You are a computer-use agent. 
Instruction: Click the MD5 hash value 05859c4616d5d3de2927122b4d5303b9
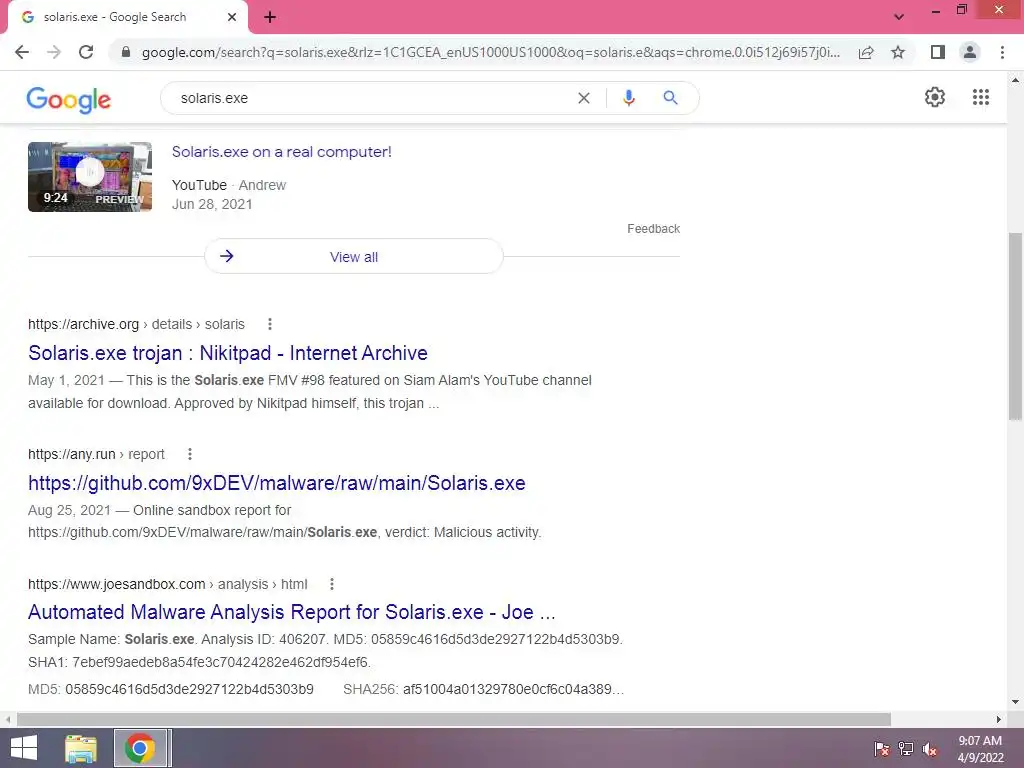pos(189,689)
